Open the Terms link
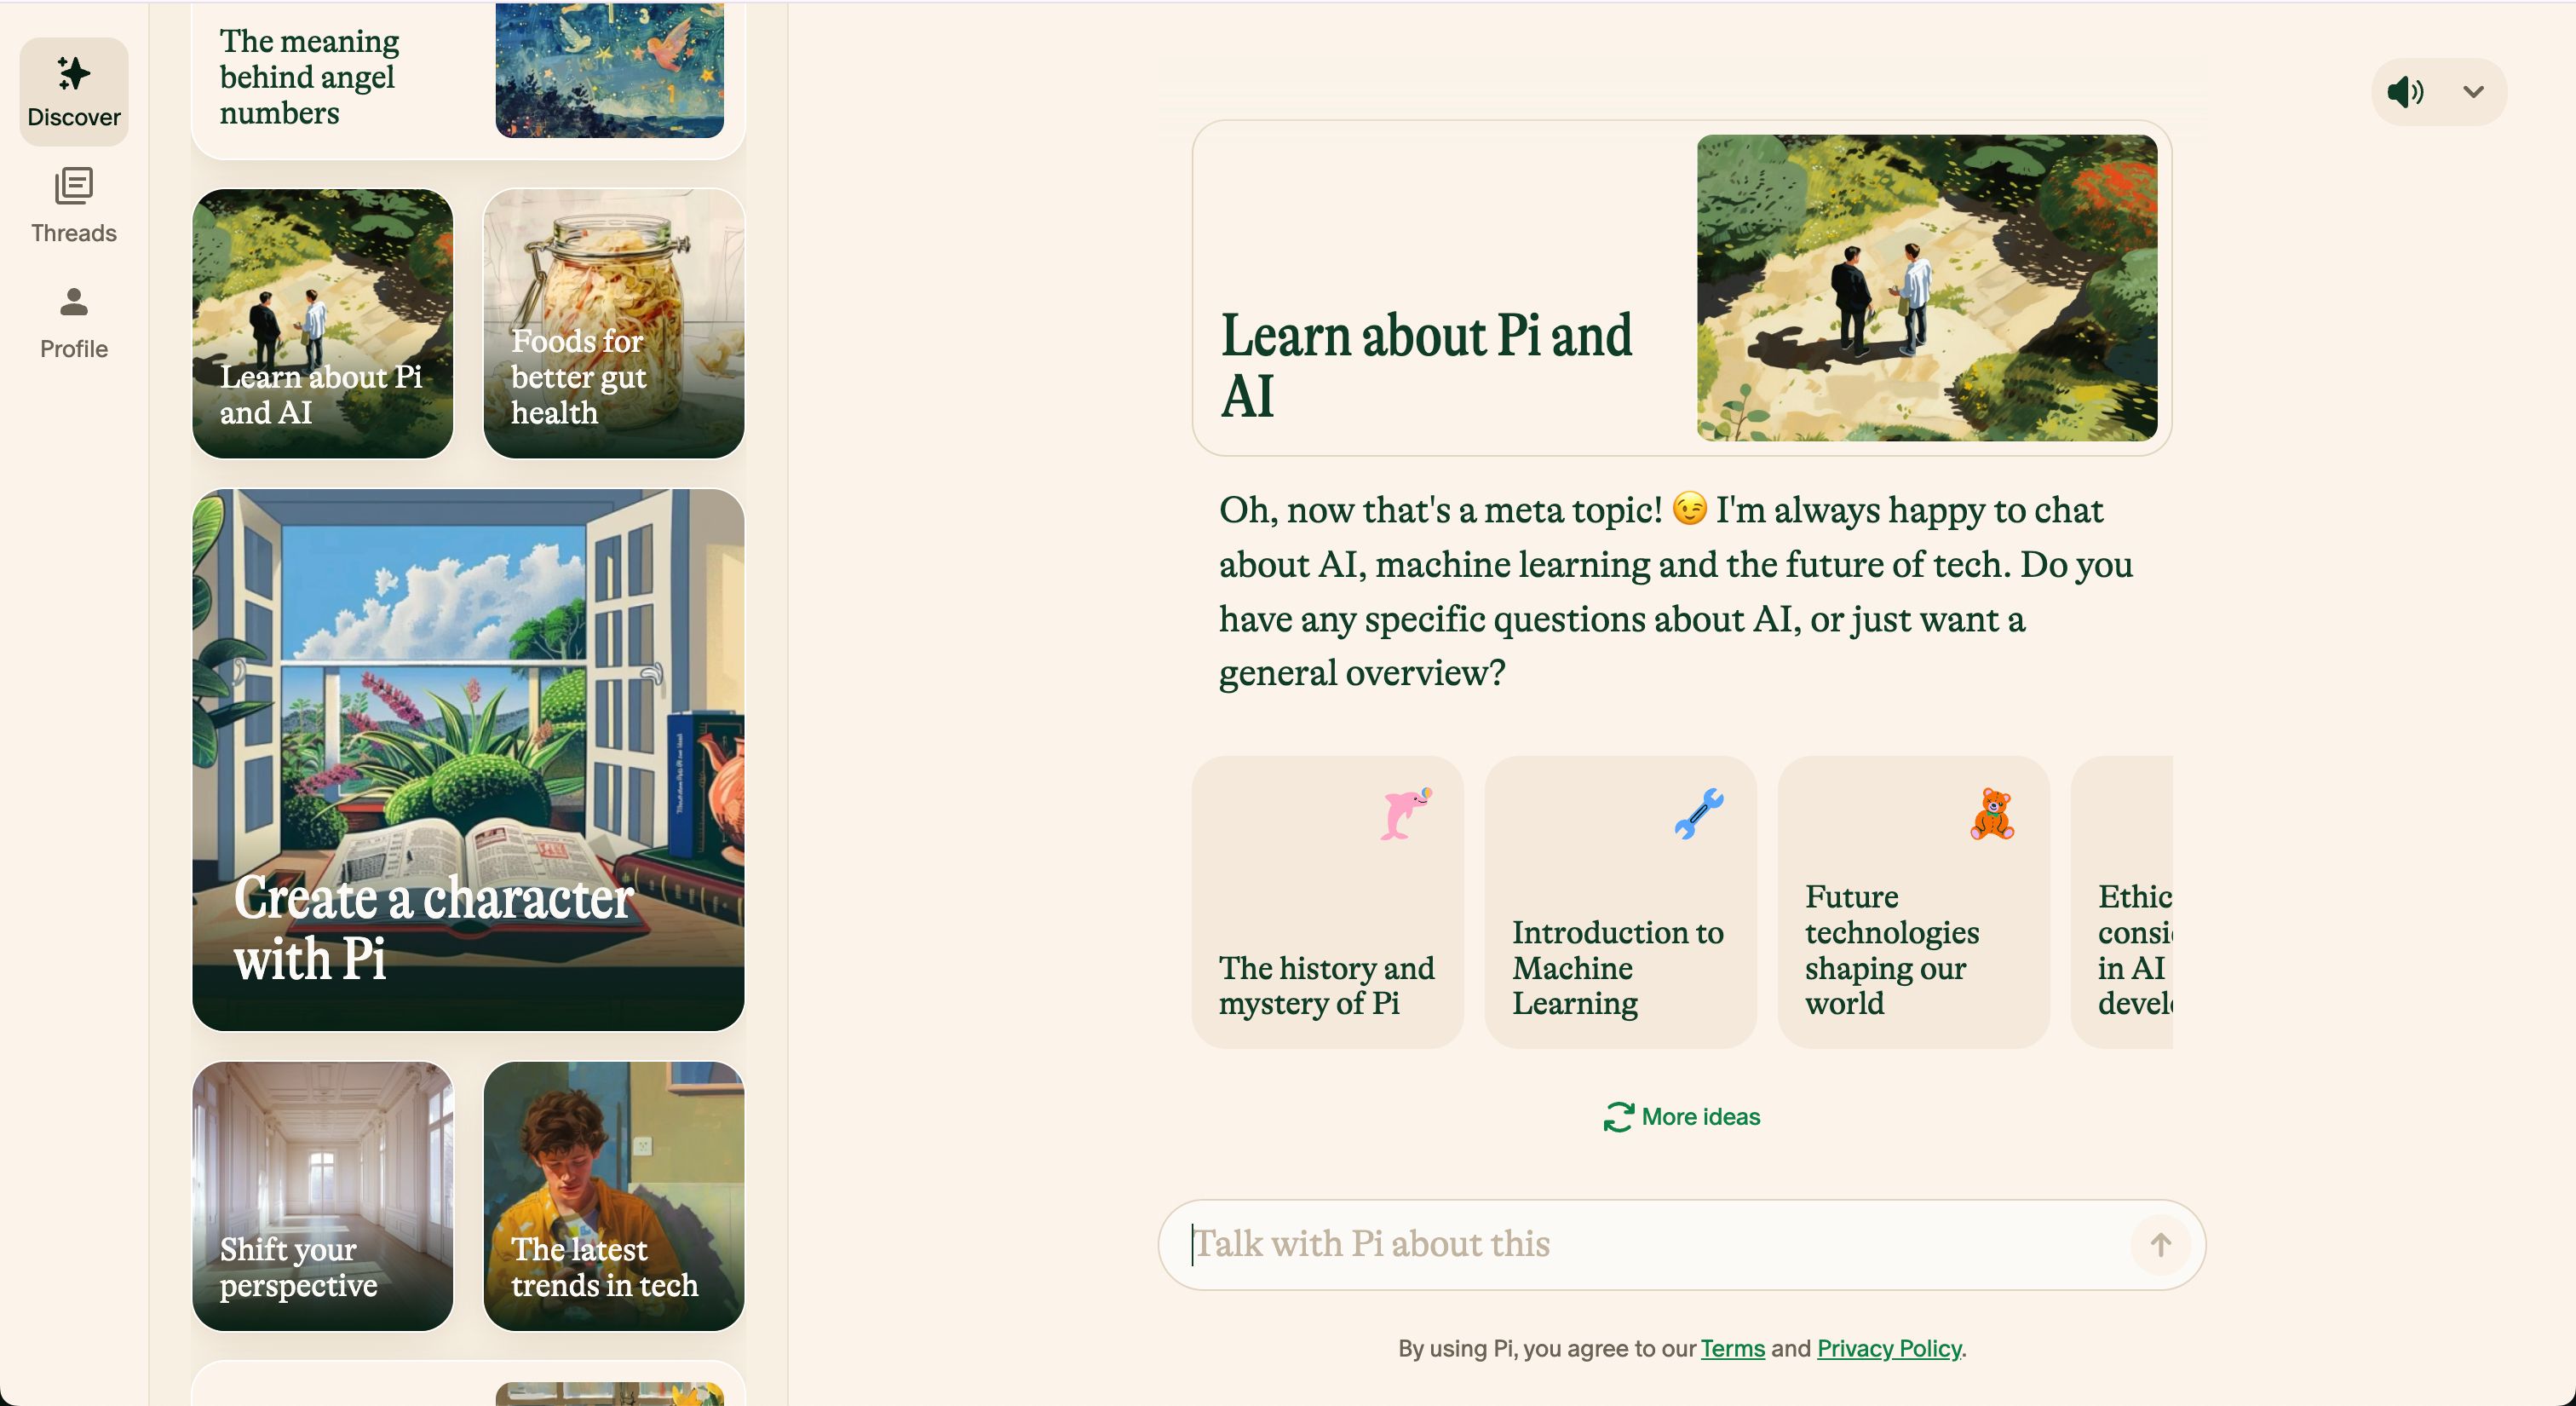The width and height of the screenshot is (2576, 1406). point(1732,1348)
